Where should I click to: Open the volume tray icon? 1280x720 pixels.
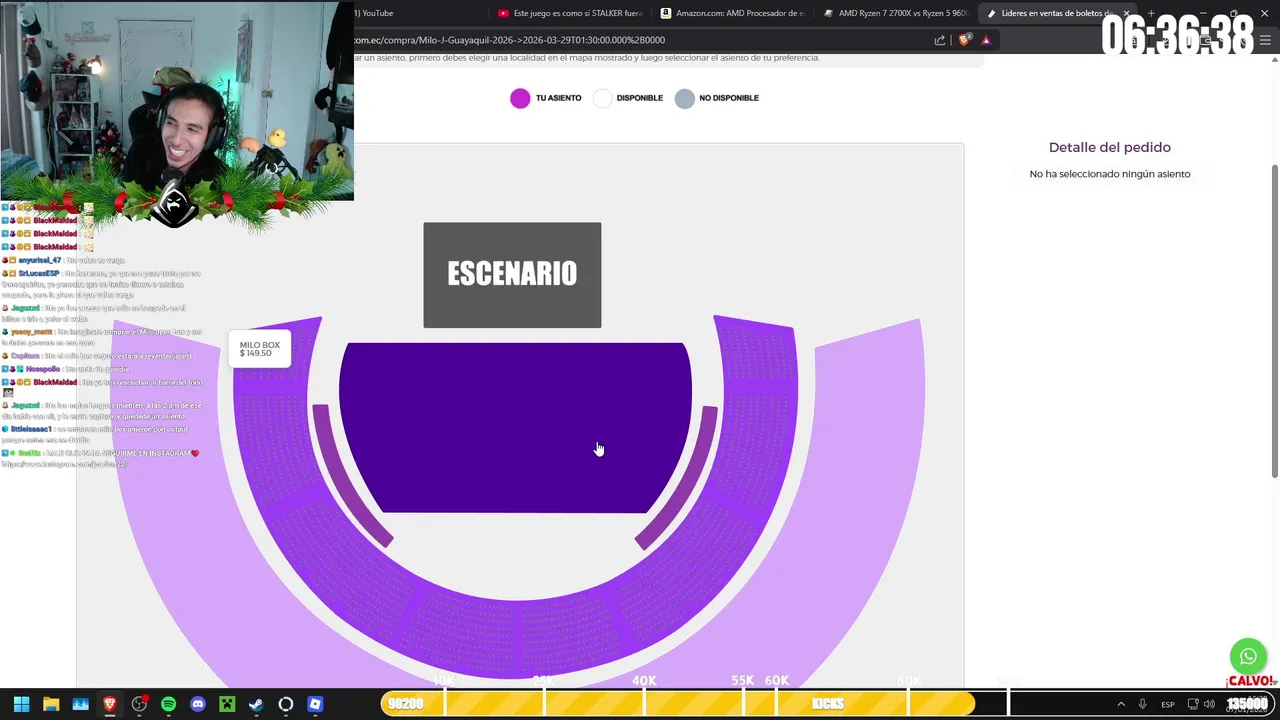coord(1209,704)
